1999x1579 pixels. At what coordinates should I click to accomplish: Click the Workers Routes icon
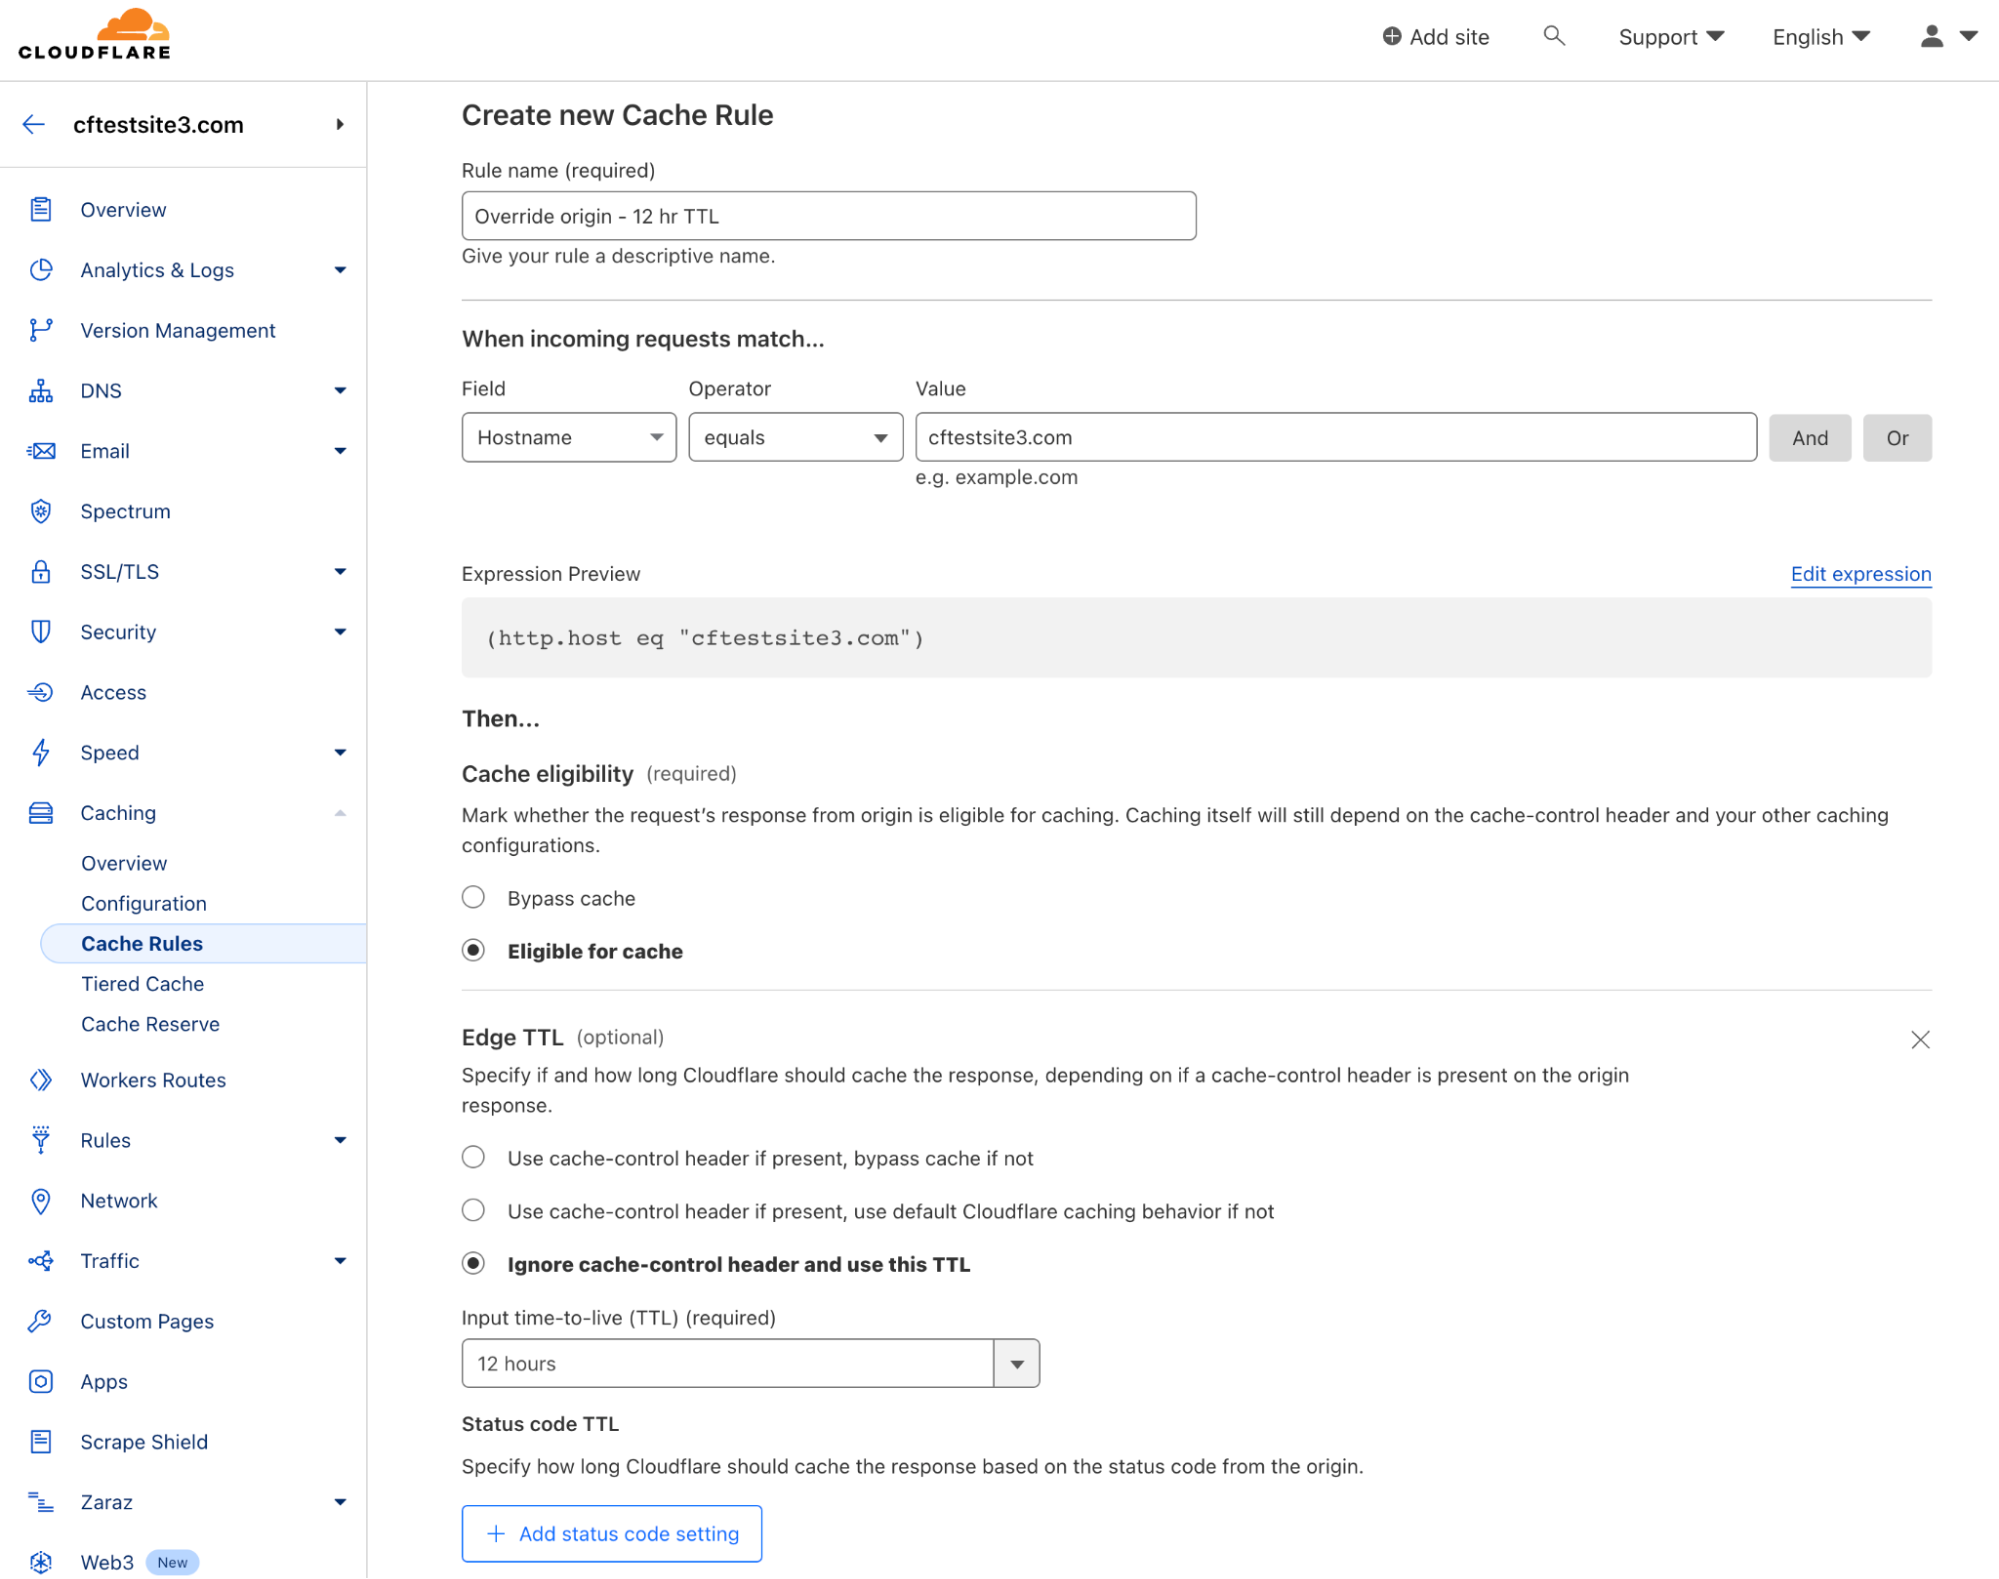click(40, 1080)
